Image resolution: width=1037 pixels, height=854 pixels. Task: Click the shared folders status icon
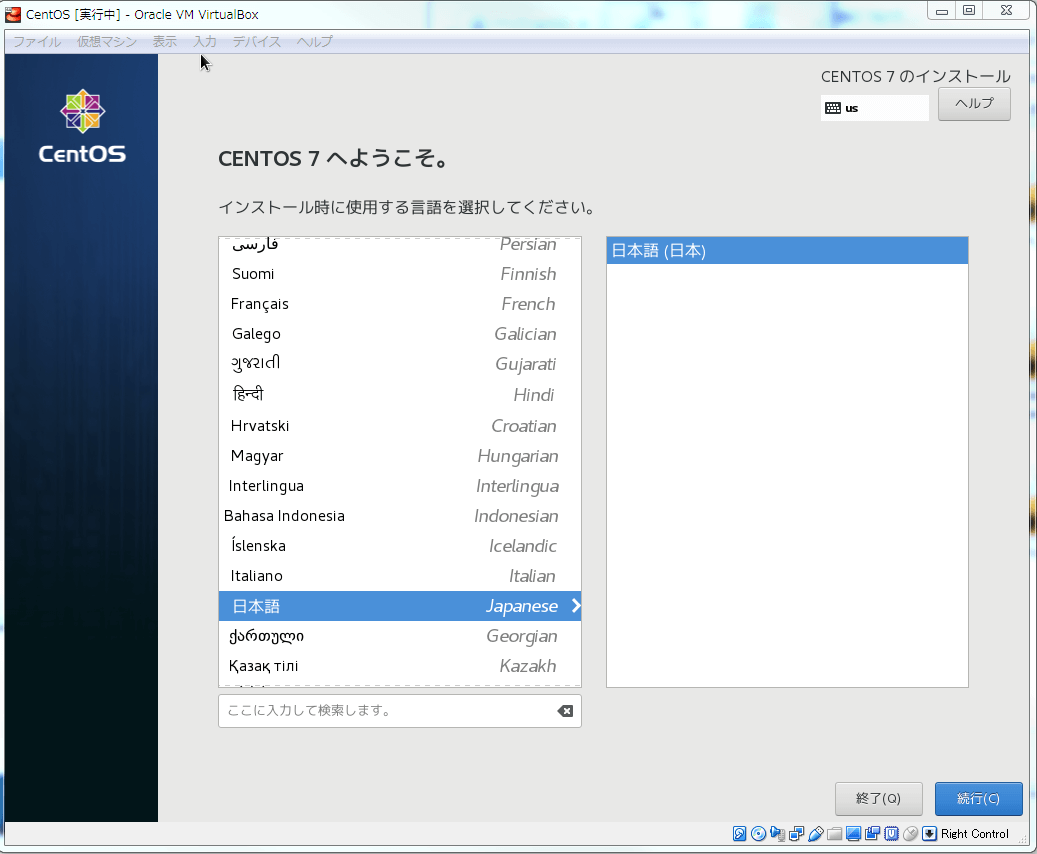coord(835,833)
